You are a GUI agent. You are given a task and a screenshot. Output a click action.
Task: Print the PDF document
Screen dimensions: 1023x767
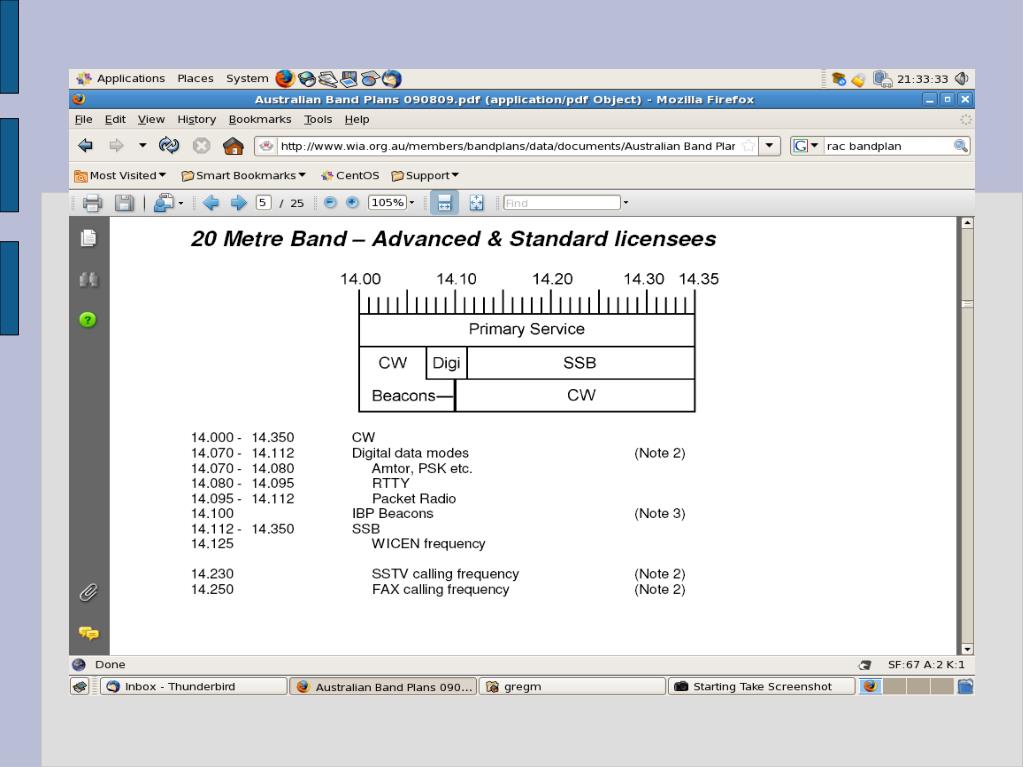[x=92, y=203]
